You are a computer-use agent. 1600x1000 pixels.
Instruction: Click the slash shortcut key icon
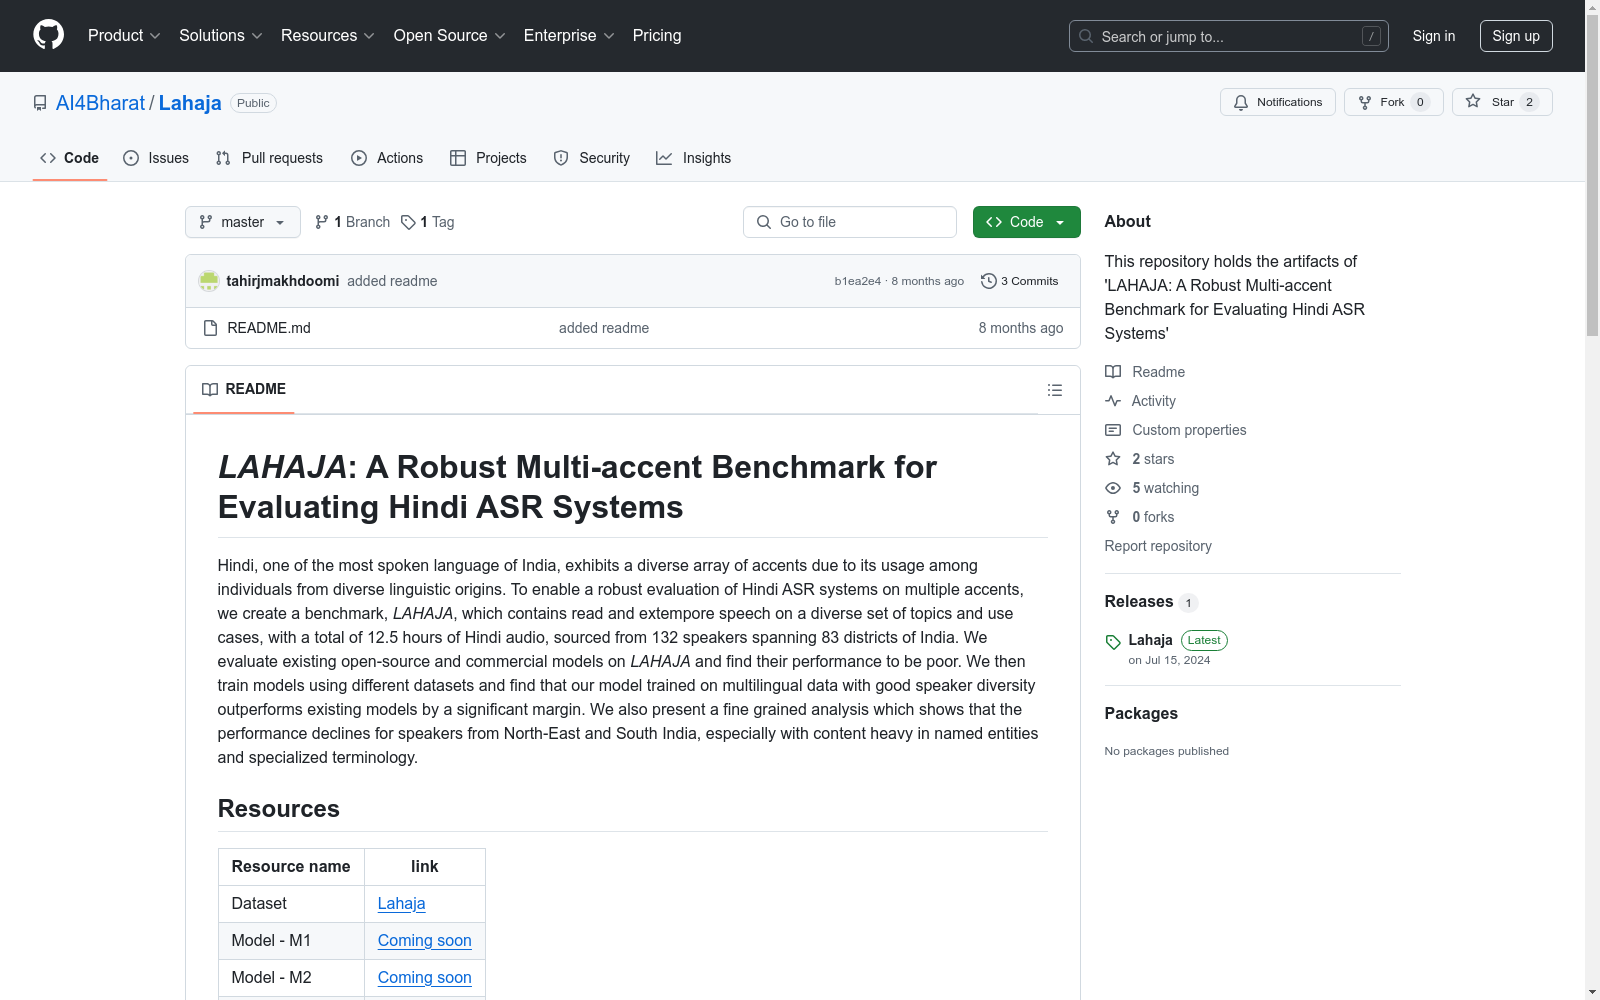coord(1371,36)
